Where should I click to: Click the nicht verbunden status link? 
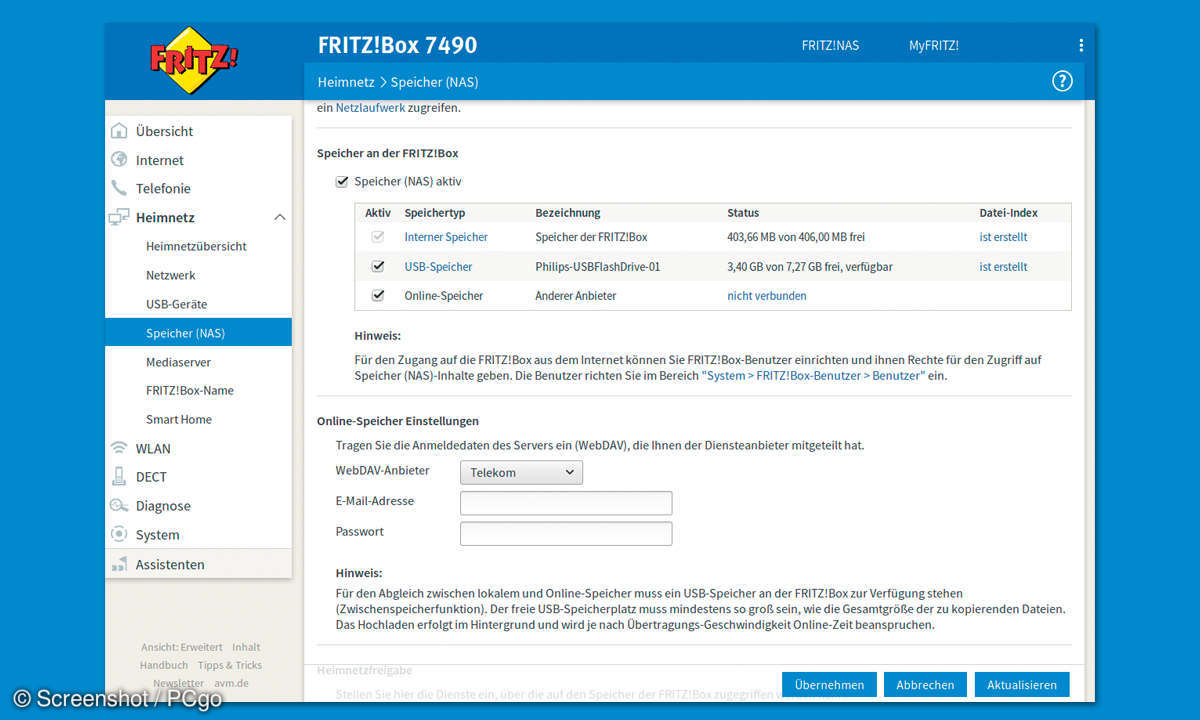tap(766, 296)
